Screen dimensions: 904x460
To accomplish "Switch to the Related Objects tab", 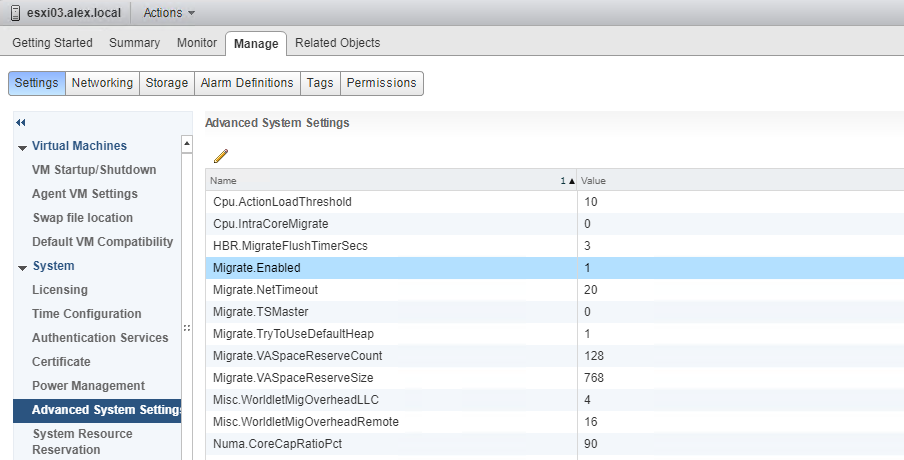I will (x=337, y=43).
